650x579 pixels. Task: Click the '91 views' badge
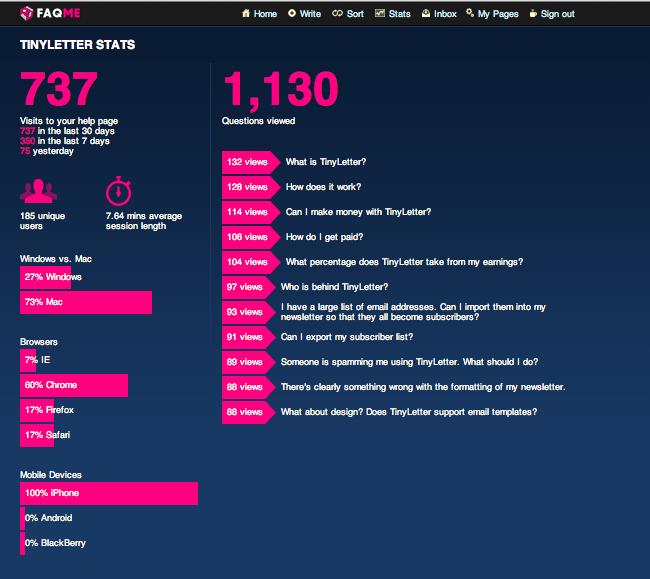248,337
